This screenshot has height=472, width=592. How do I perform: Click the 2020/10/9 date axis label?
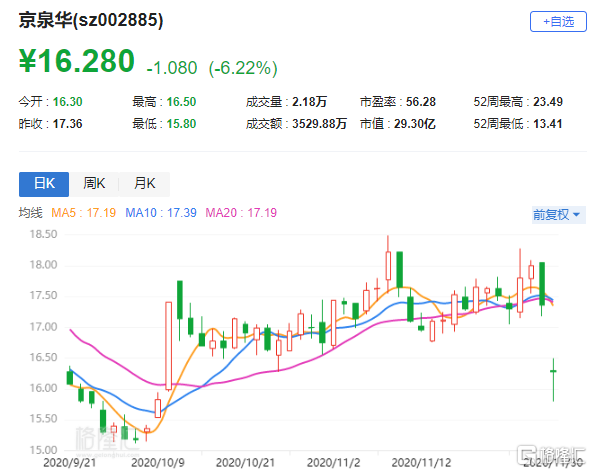tap(158, 463)
